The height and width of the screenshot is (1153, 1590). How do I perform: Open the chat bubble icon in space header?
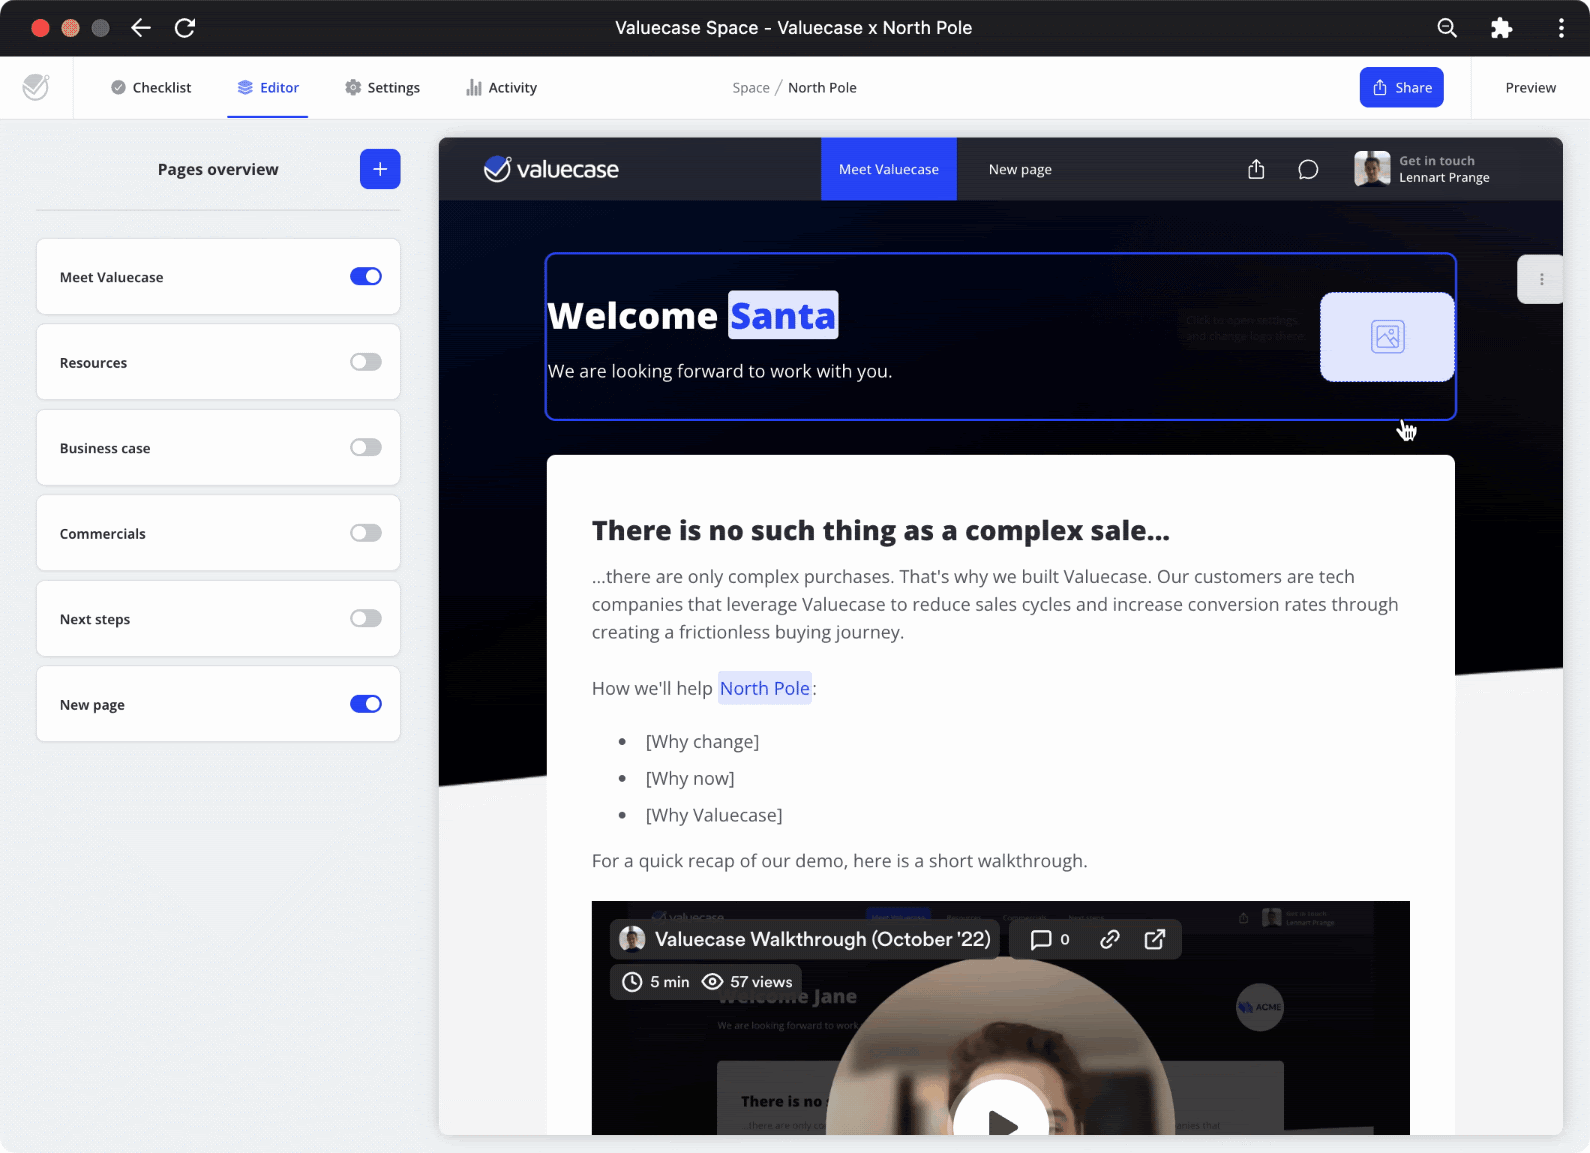(x=1308, y=169)
